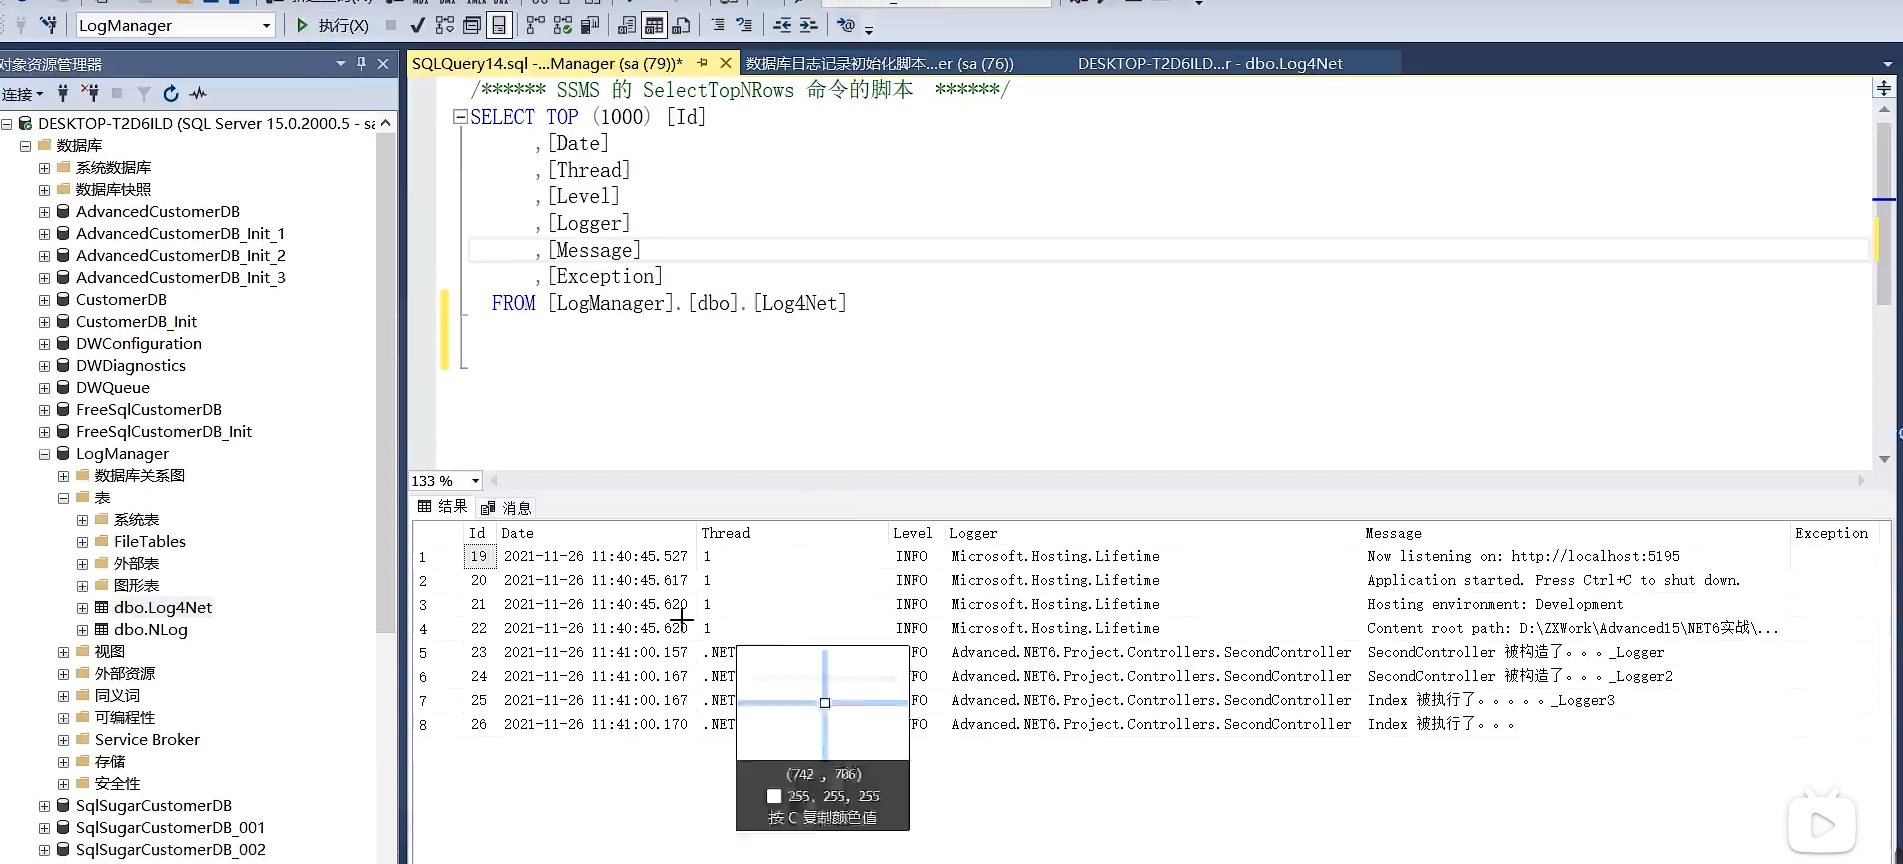The image size is (1903, 864).
Task: Open the Query Options icon
Action: click(472, 25)
